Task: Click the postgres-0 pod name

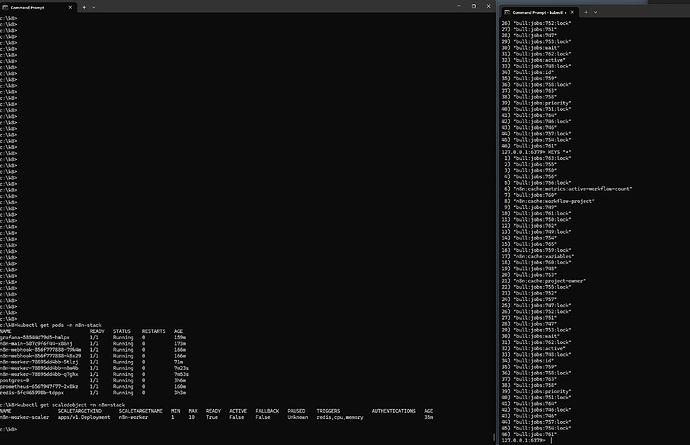Action: (15, 380)
